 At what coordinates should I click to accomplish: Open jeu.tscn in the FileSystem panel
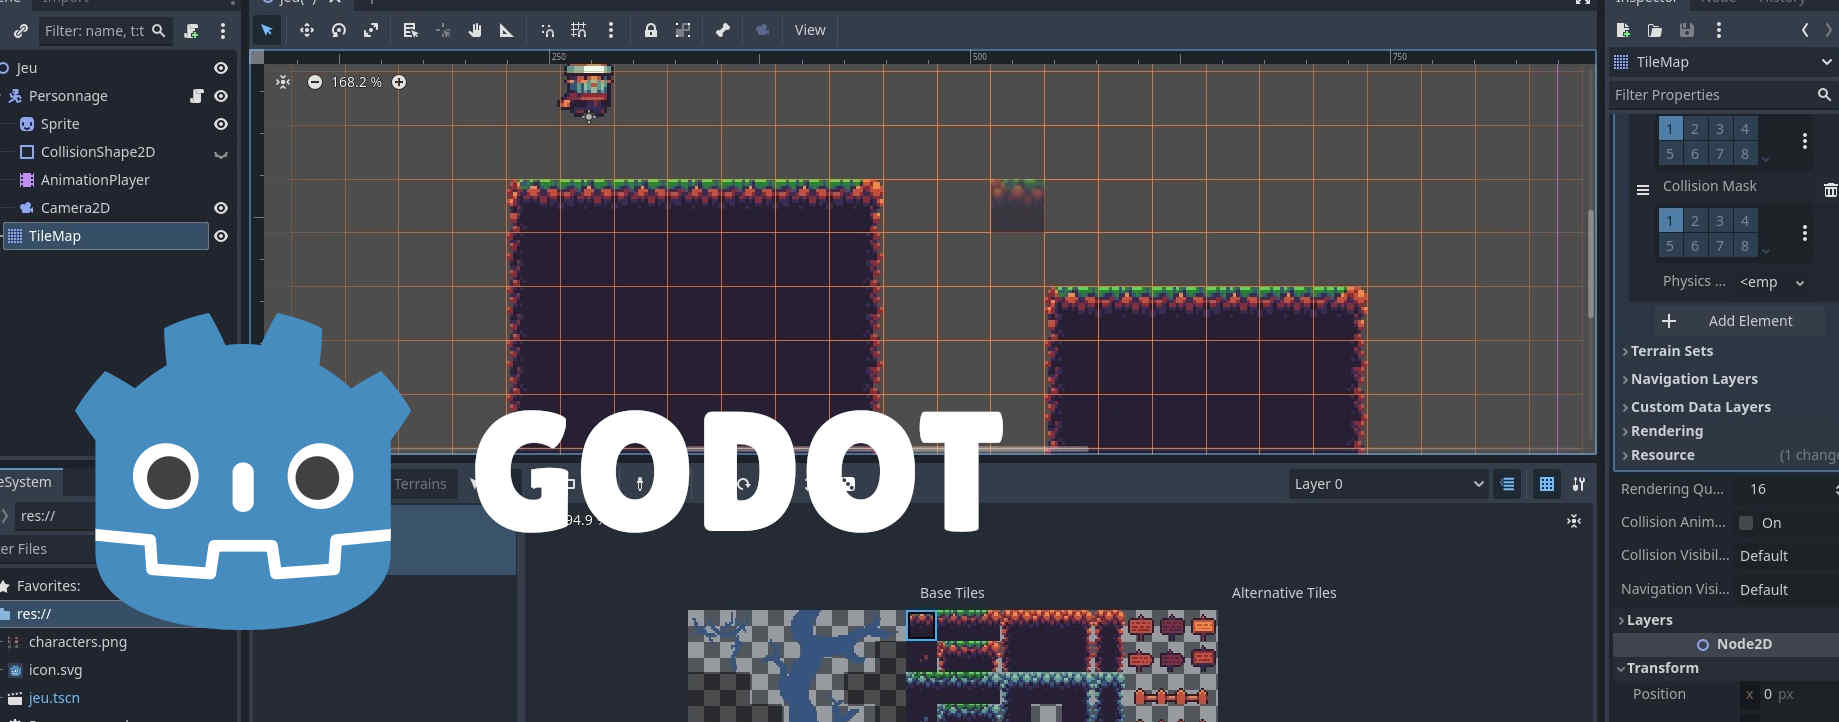point(54,698)
